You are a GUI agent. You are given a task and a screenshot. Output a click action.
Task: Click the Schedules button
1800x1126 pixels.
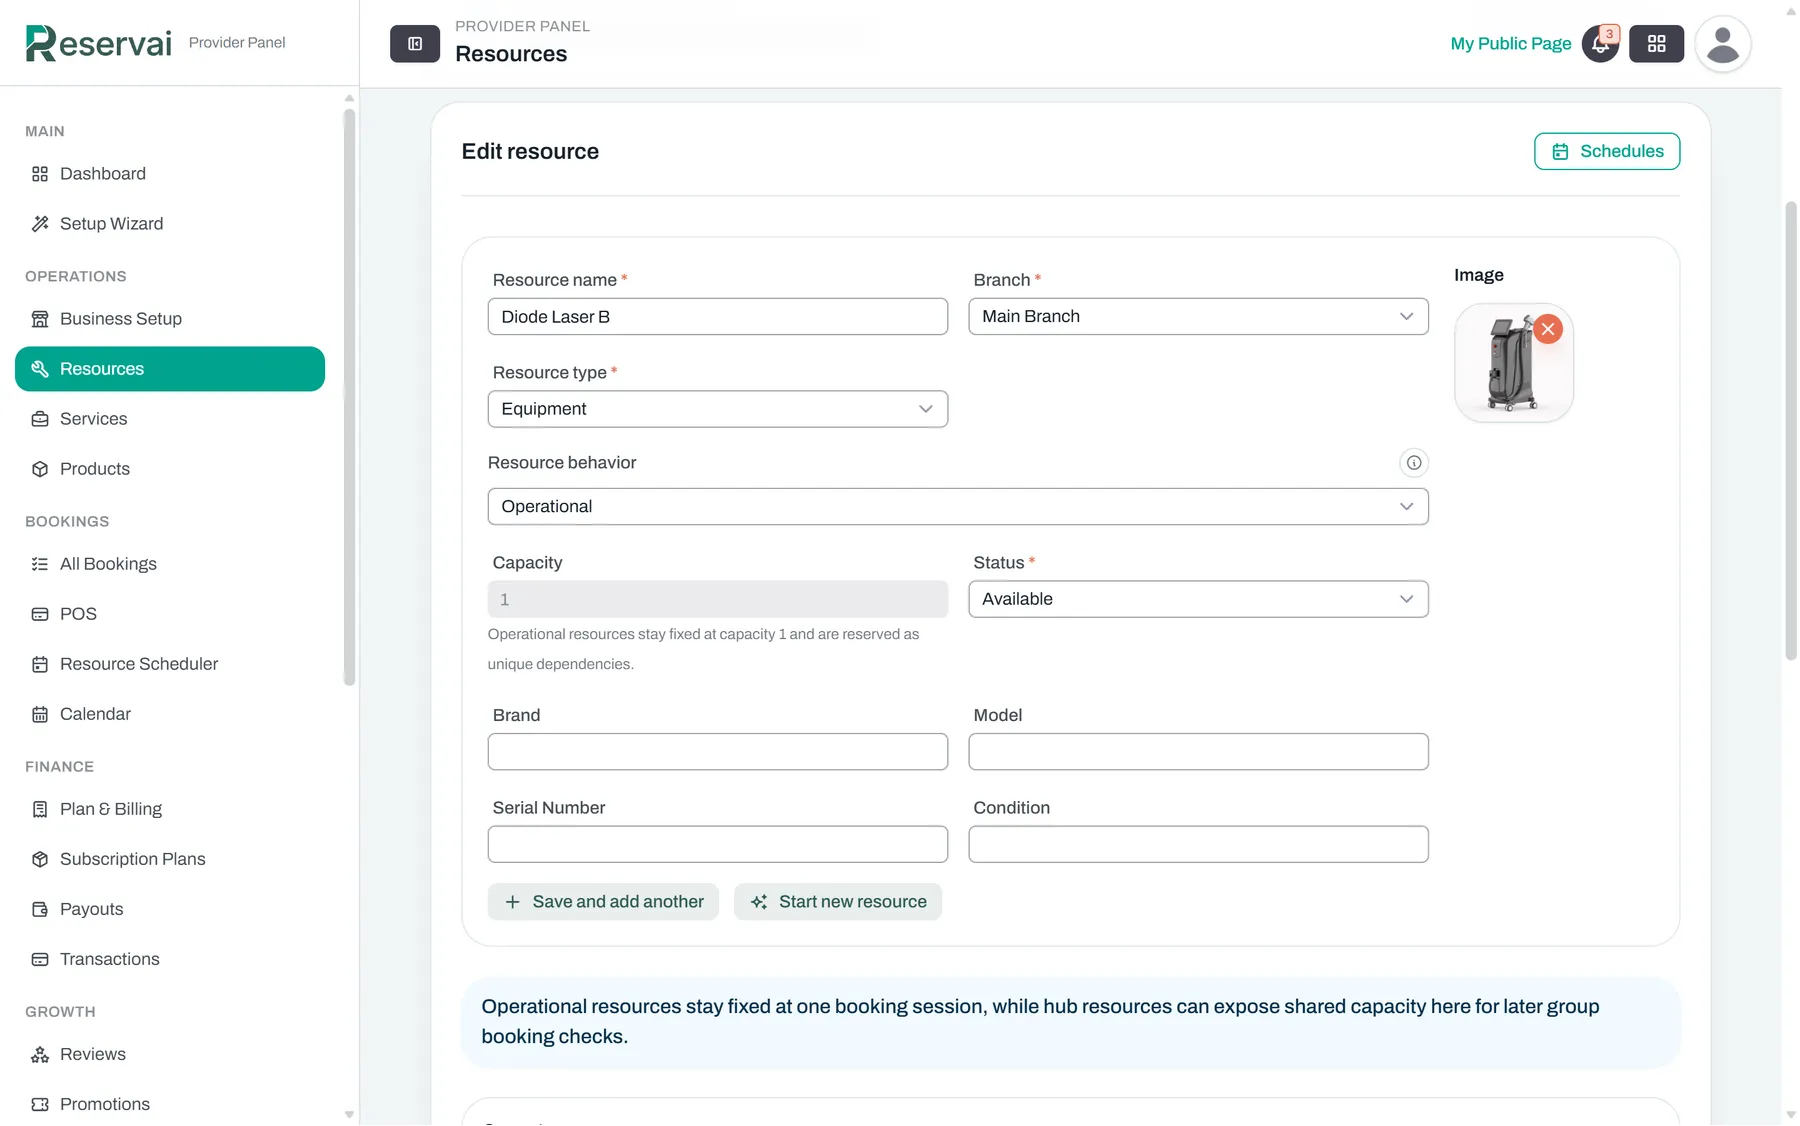pos(1607,152)
